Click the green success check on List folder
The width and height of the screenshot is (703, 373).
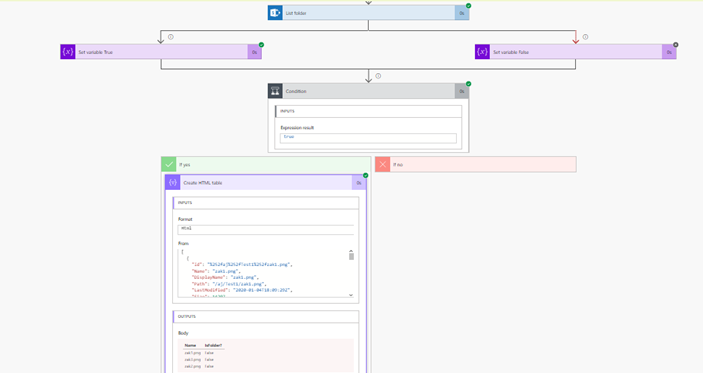pyautogui.click(x=469, y=6)
